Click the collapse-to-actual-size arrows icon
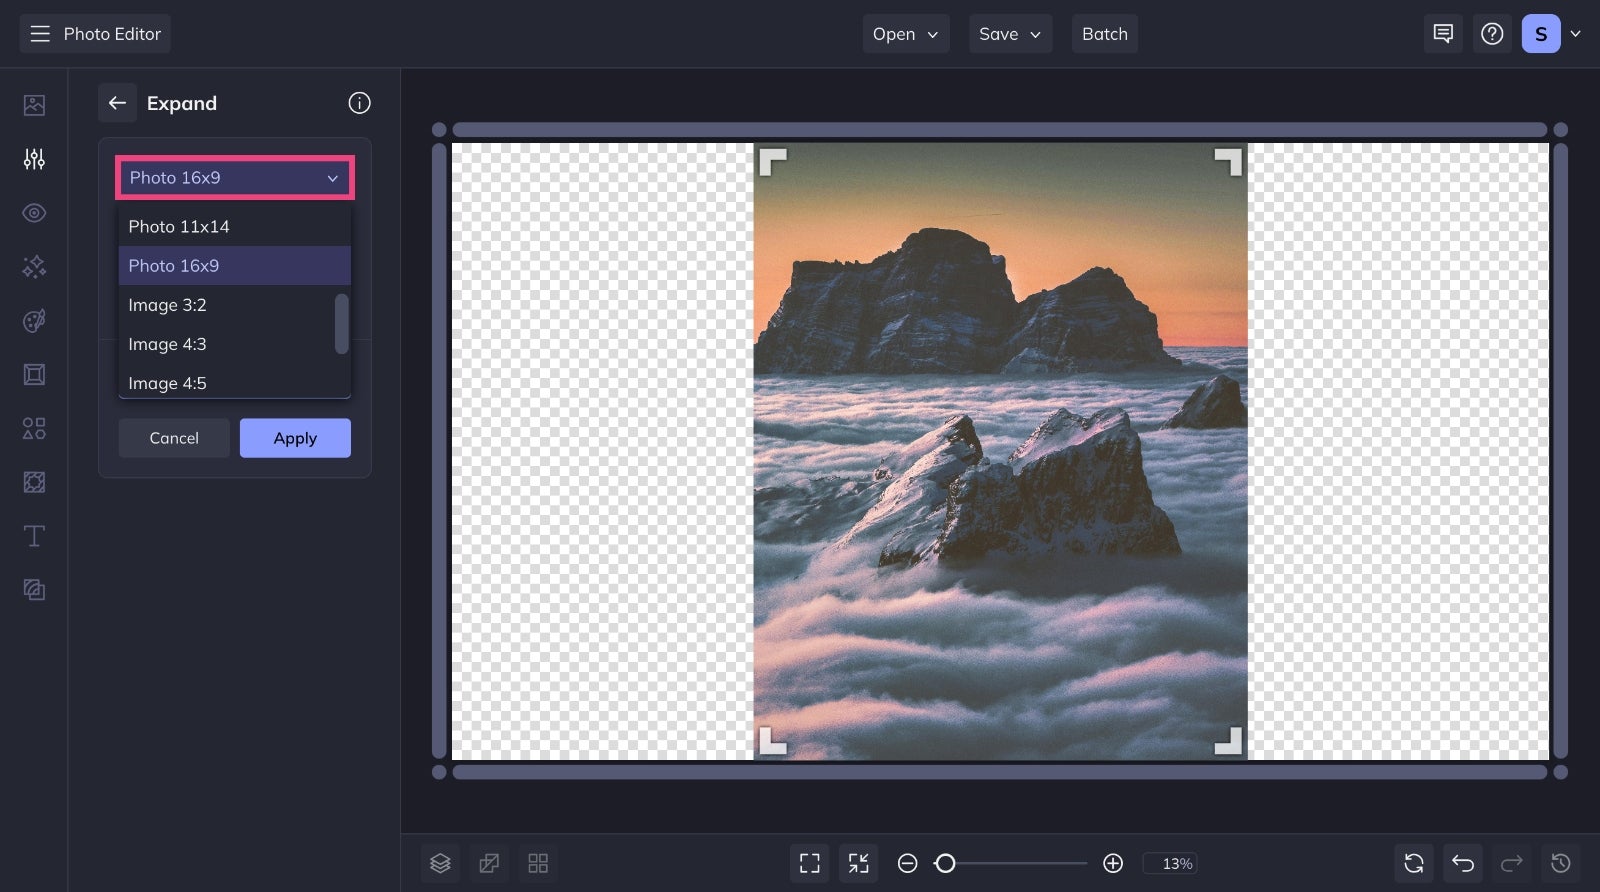1600x892 pixels. 859,863
